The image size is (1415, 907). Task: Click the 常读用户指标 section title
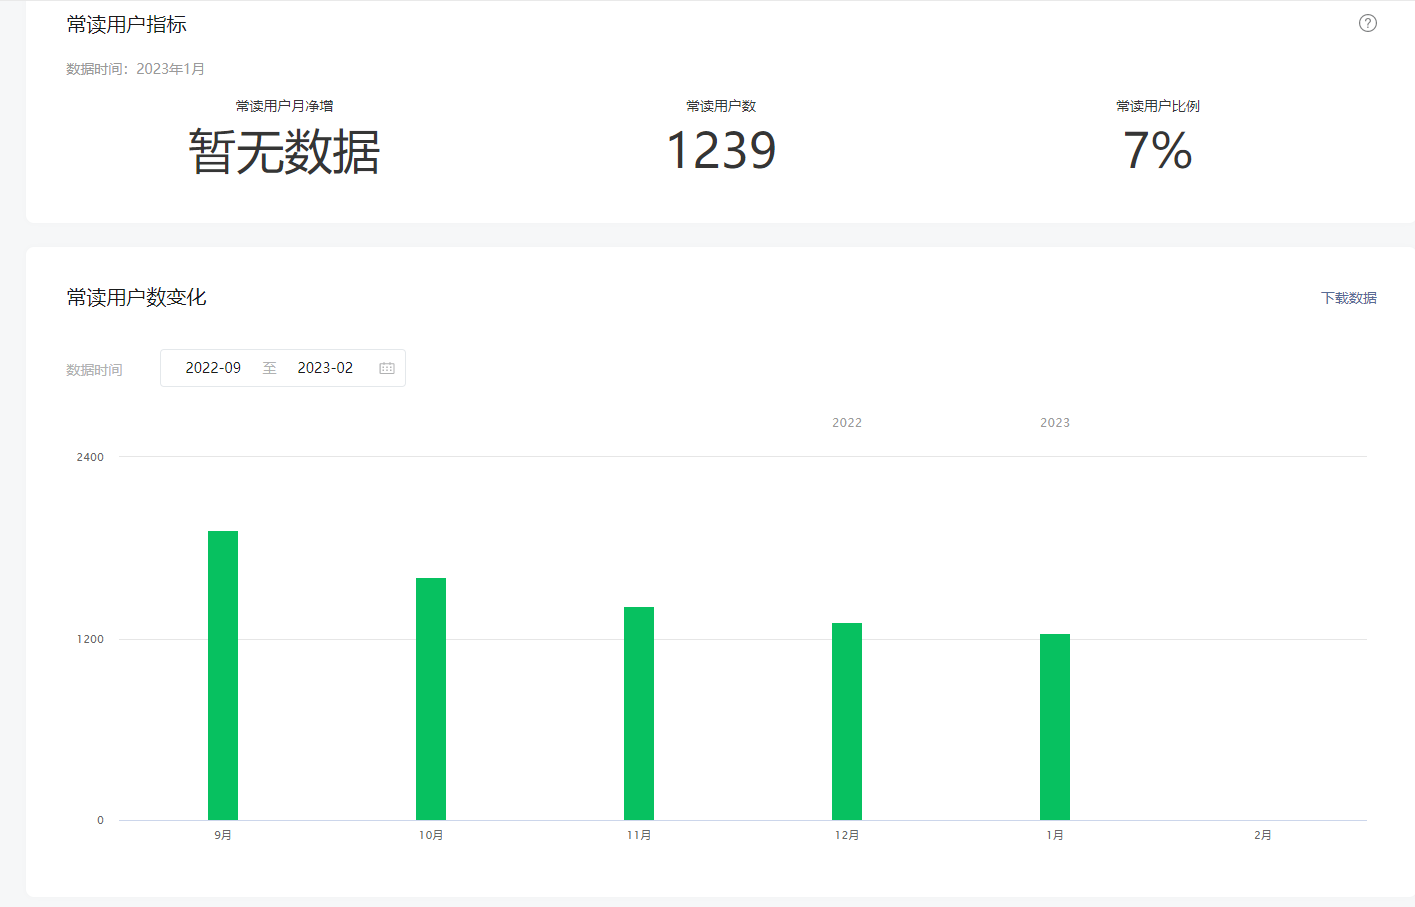(x=127, y=25)
